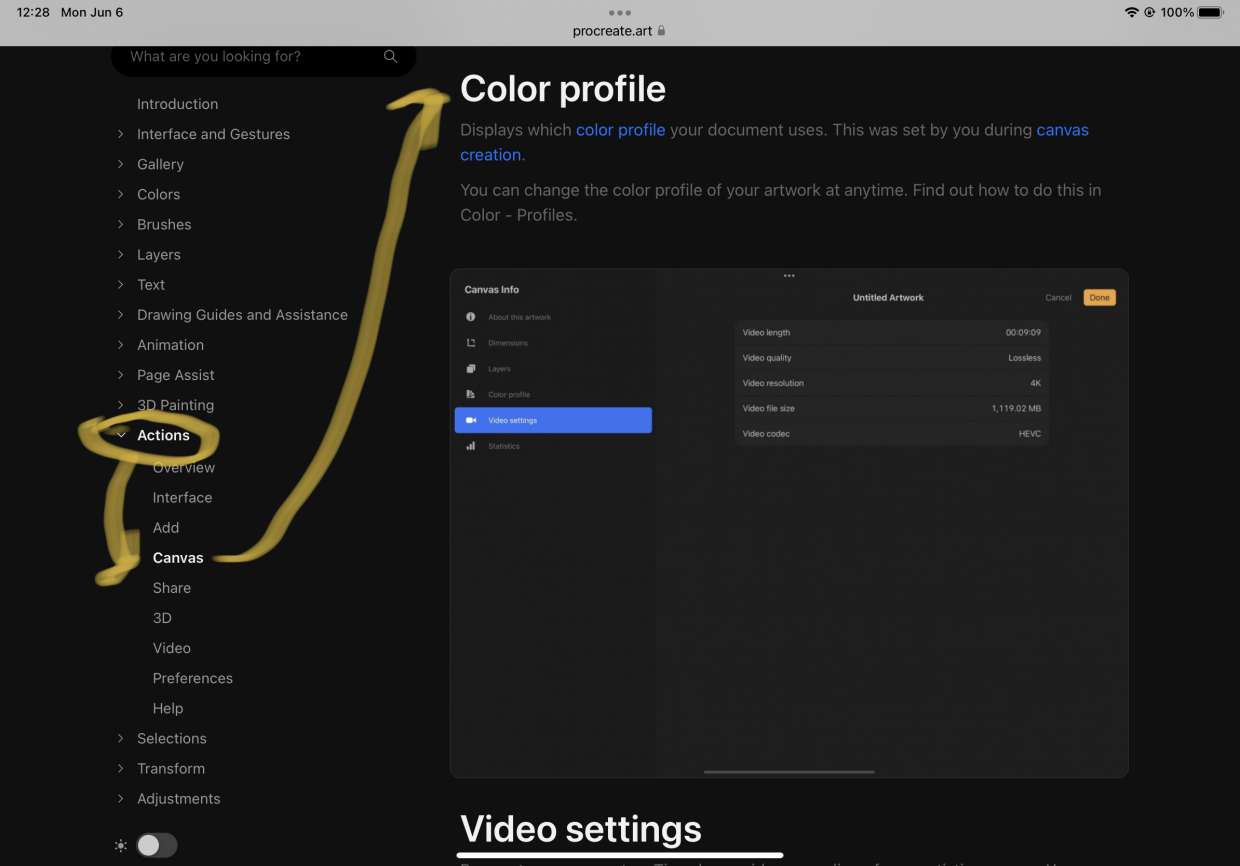Open the Interface page under Actions
The width and height of the screenshot is (1240, 866).
click(182, 497)
